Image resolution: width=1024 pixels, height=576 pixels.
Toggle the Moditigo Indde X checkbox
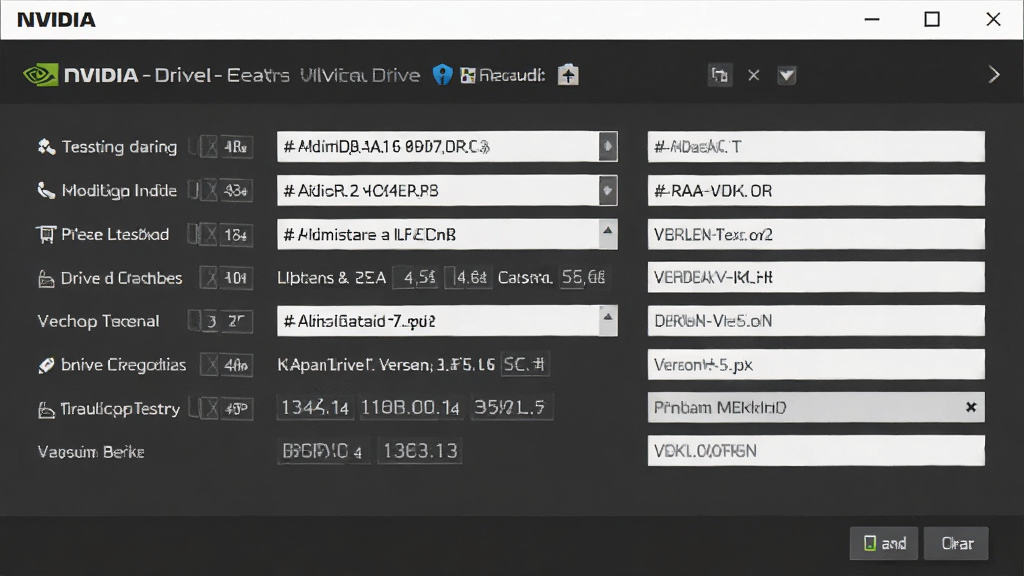point(209,191)
